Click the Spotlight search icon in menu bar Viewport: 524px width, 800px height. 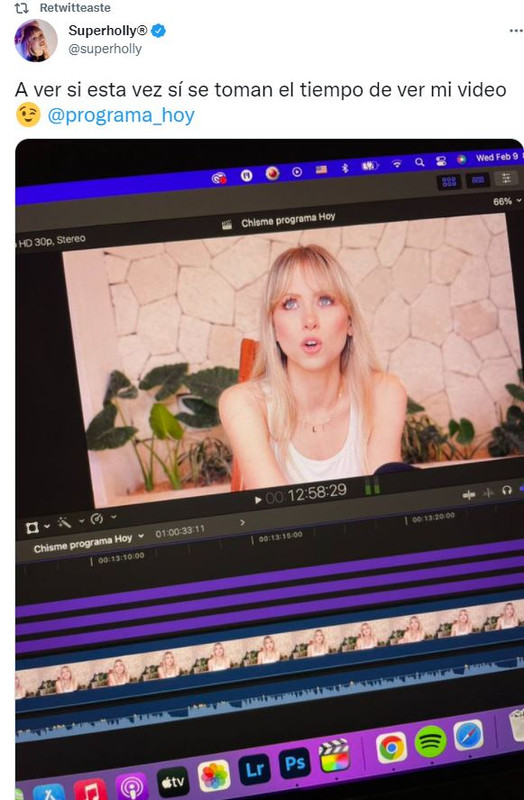[x=419, y=162]
